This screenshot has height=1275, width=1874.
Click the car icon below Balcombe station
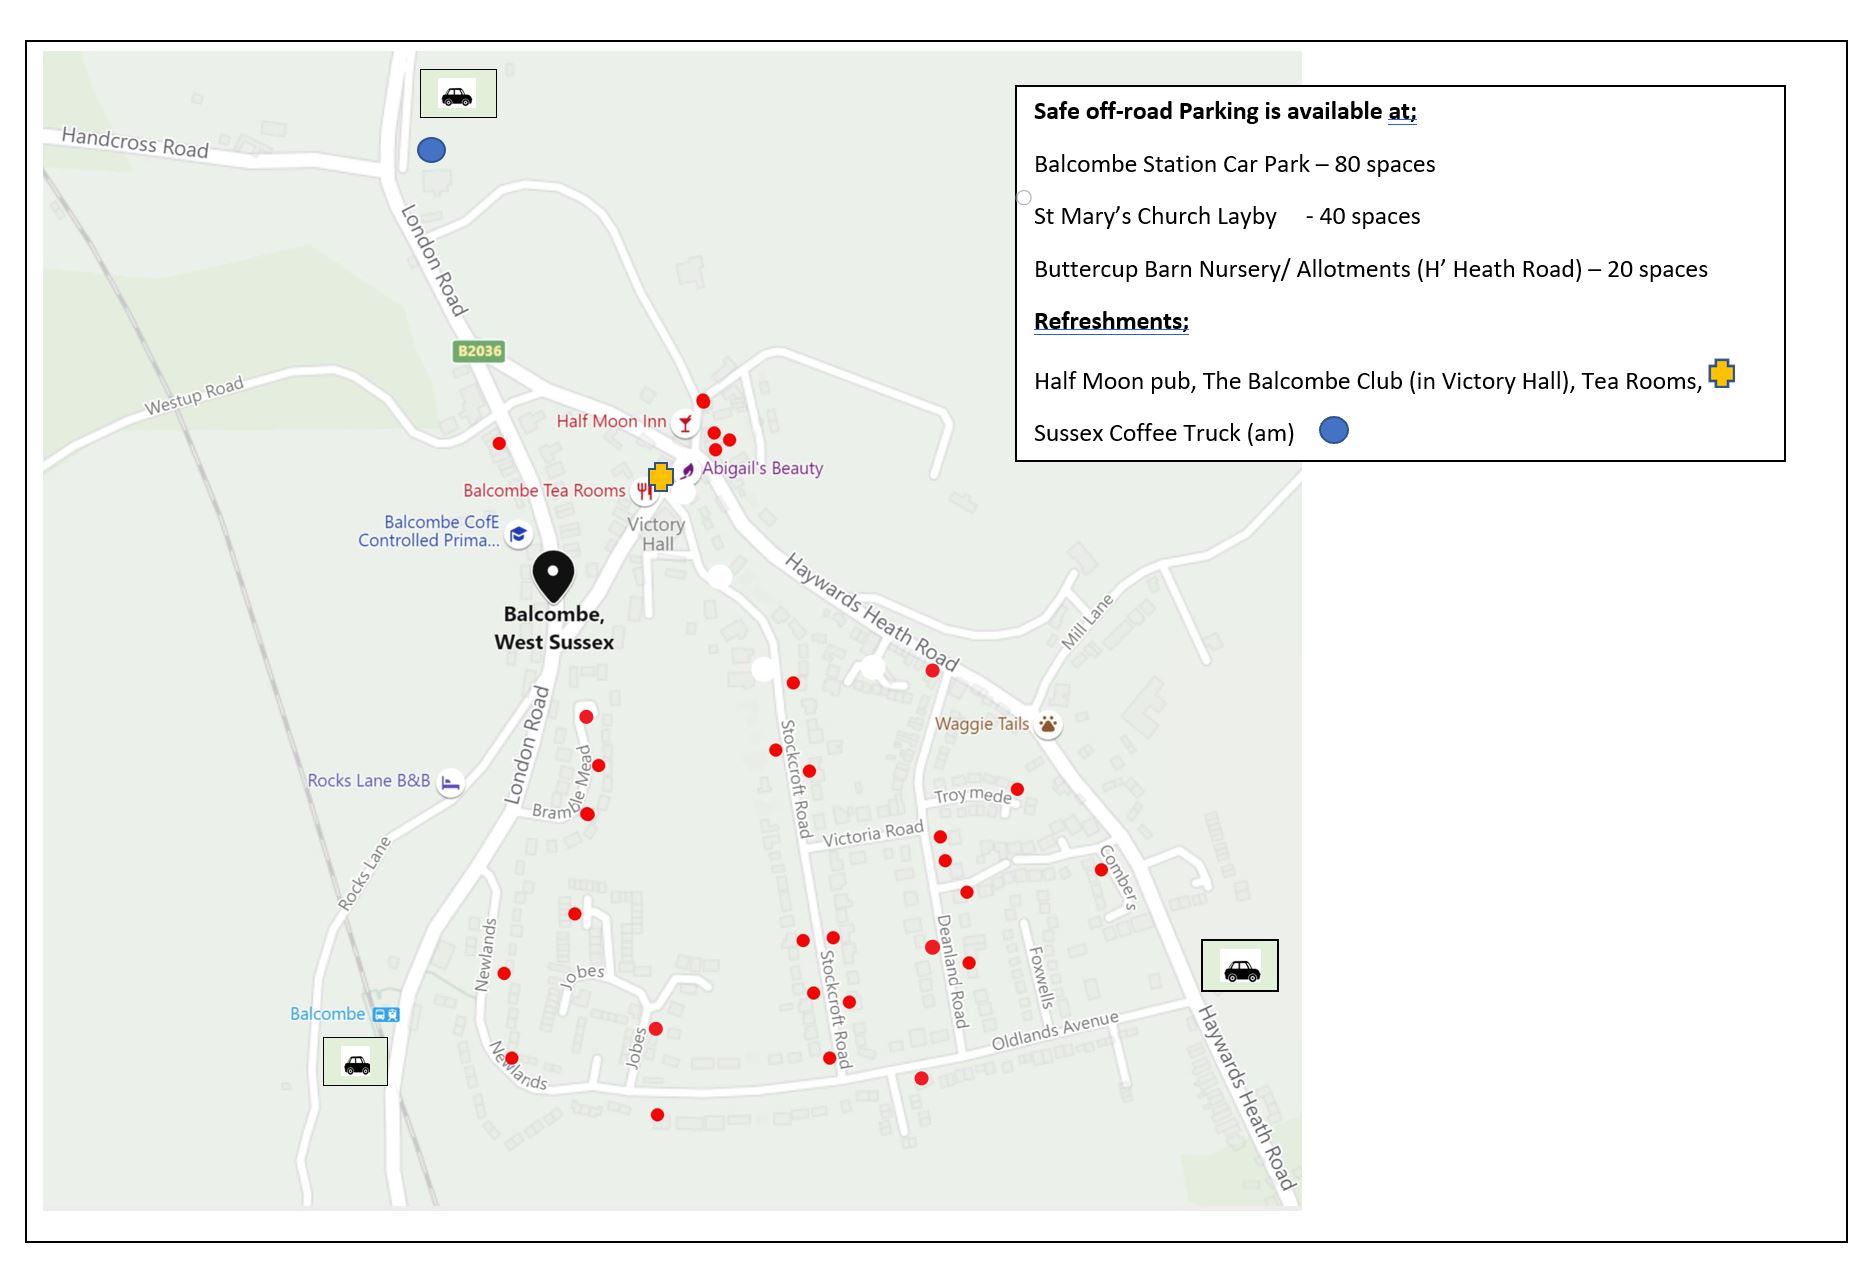pos(355,1062)
